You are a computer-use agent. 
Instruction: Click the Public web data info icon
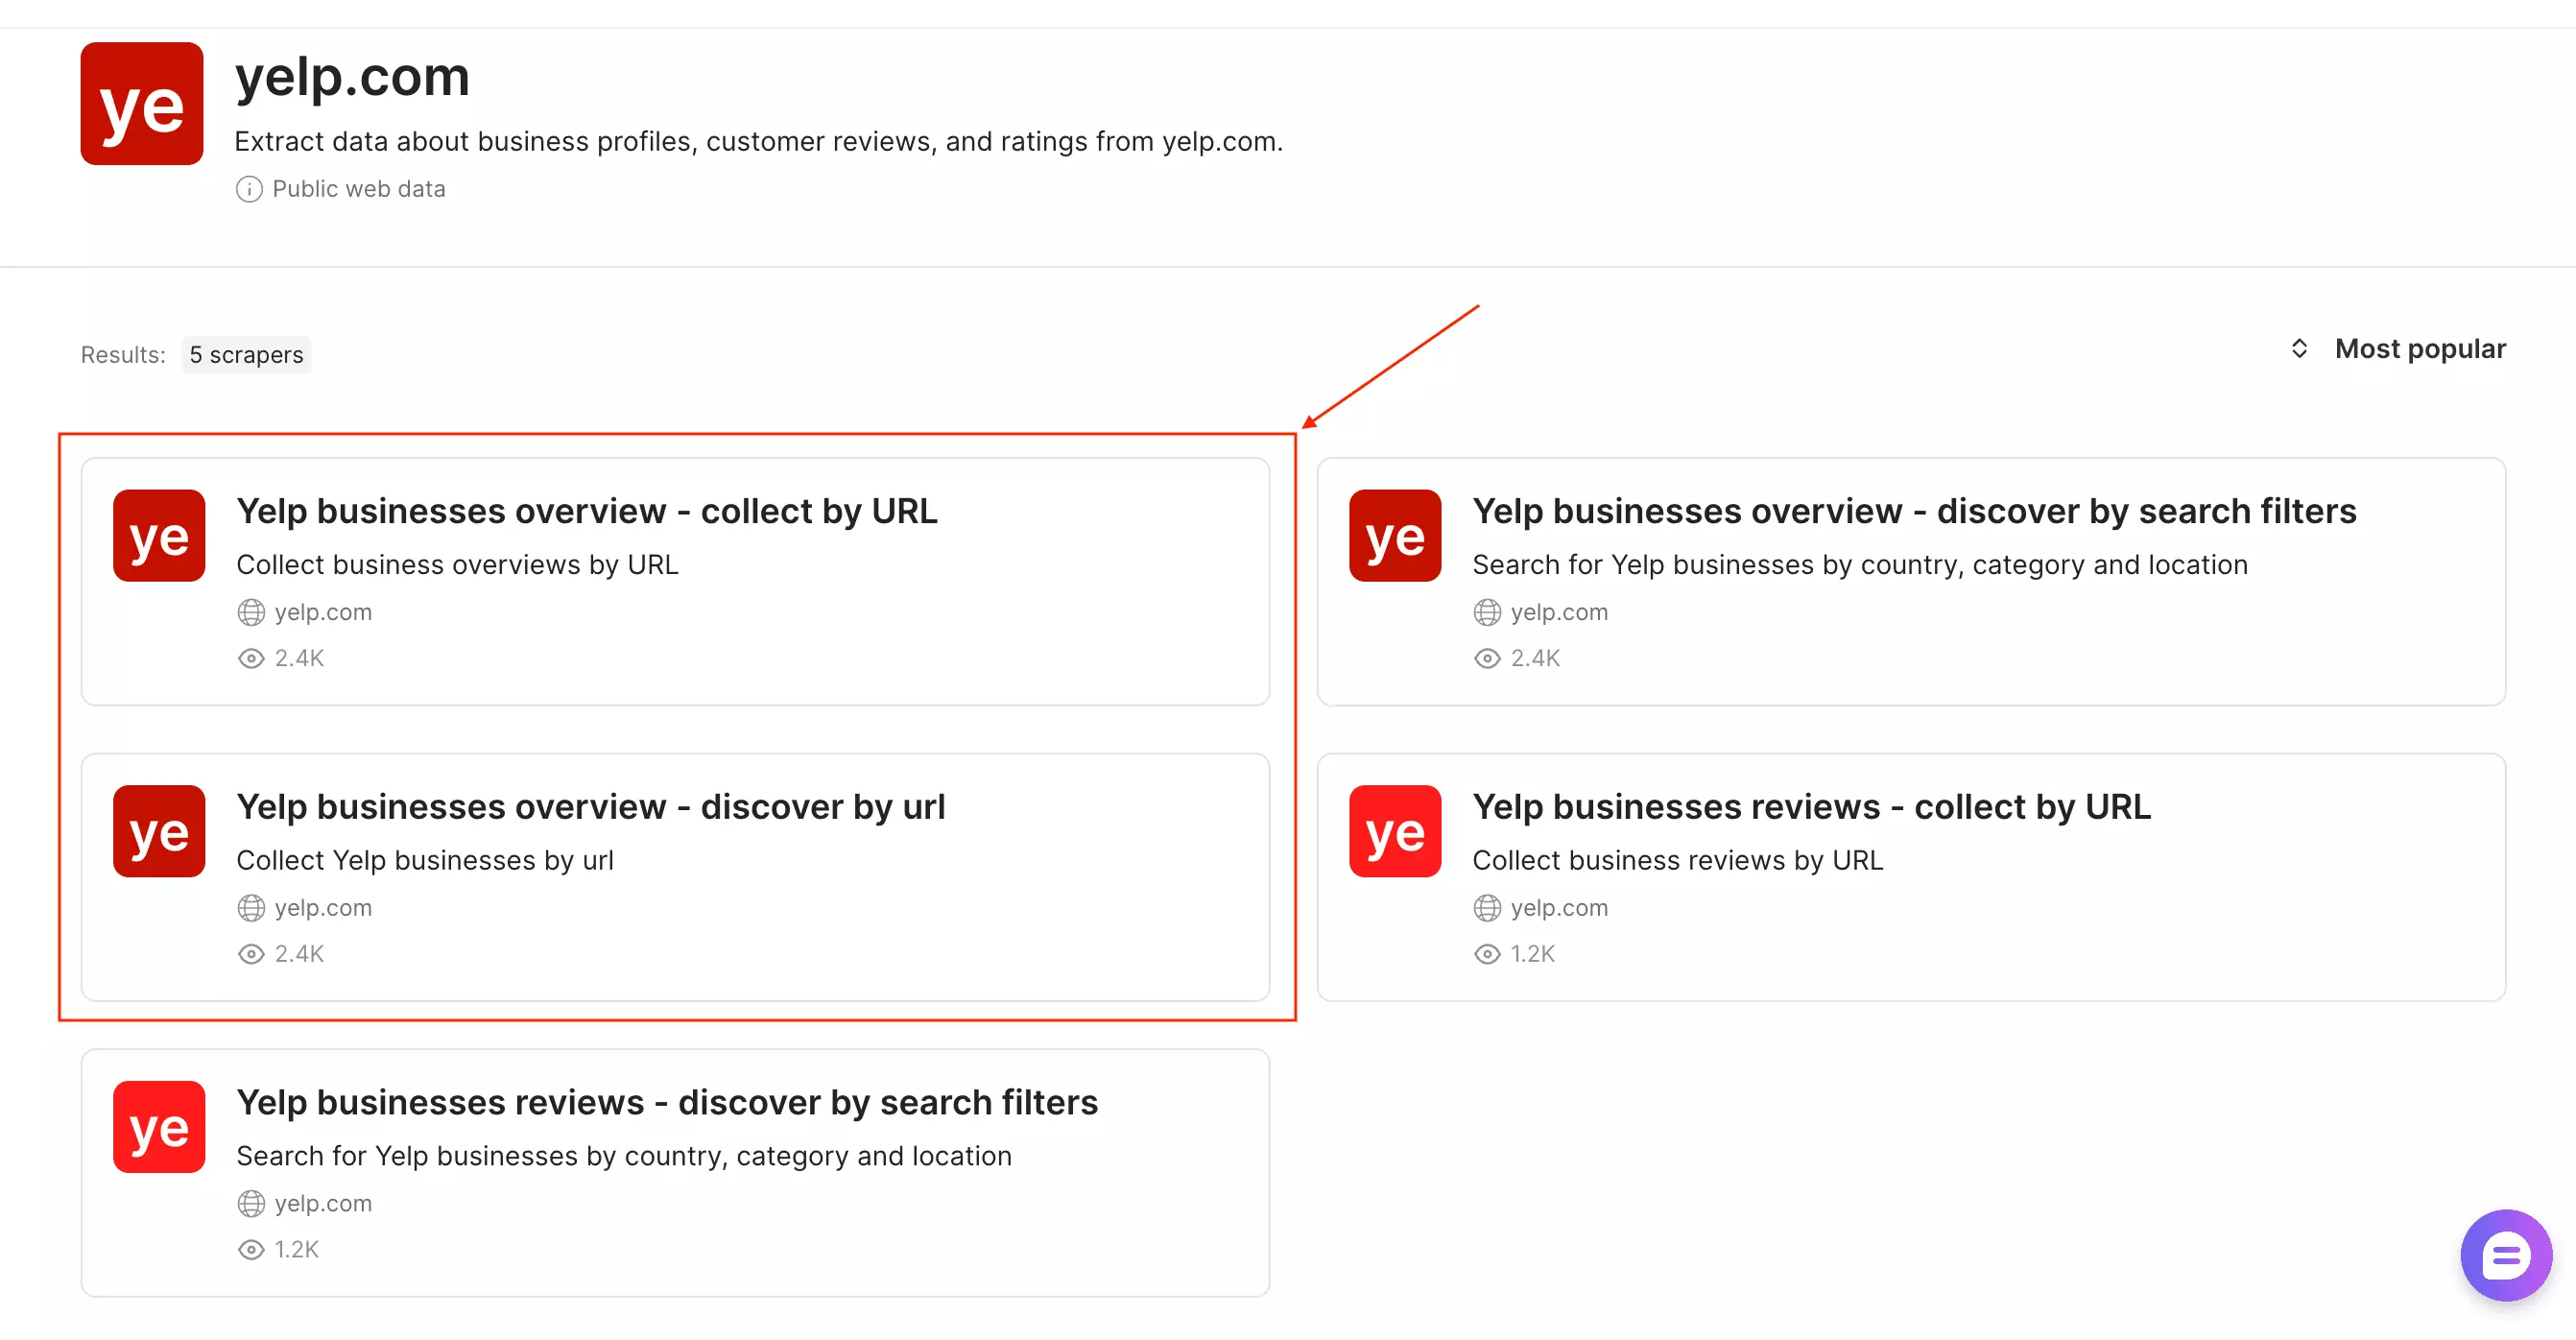(249, 189)
